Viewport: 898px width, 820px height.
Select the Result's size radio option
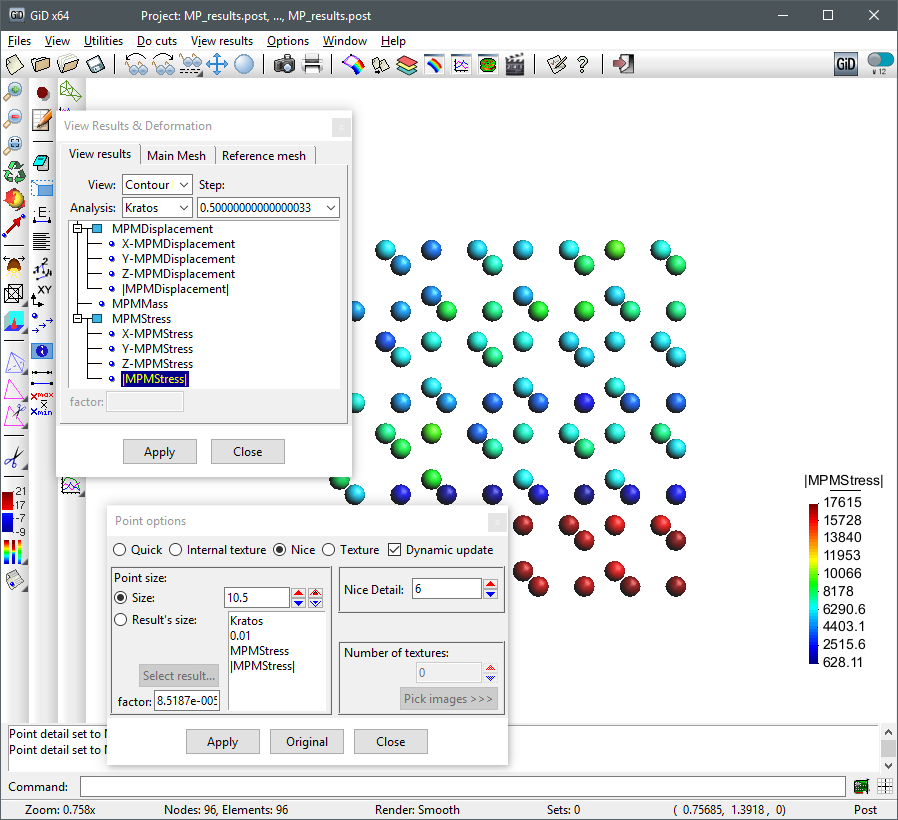click(120, 619)
